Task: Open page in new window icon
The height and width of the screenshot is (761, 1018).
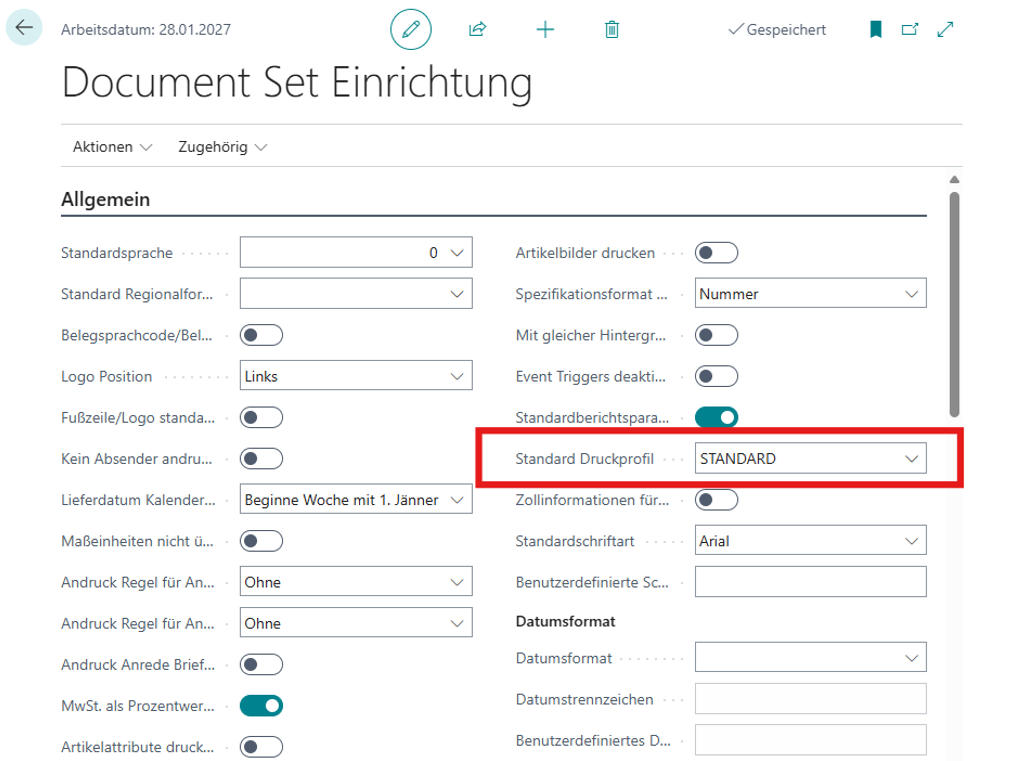Action: (910, 30)
